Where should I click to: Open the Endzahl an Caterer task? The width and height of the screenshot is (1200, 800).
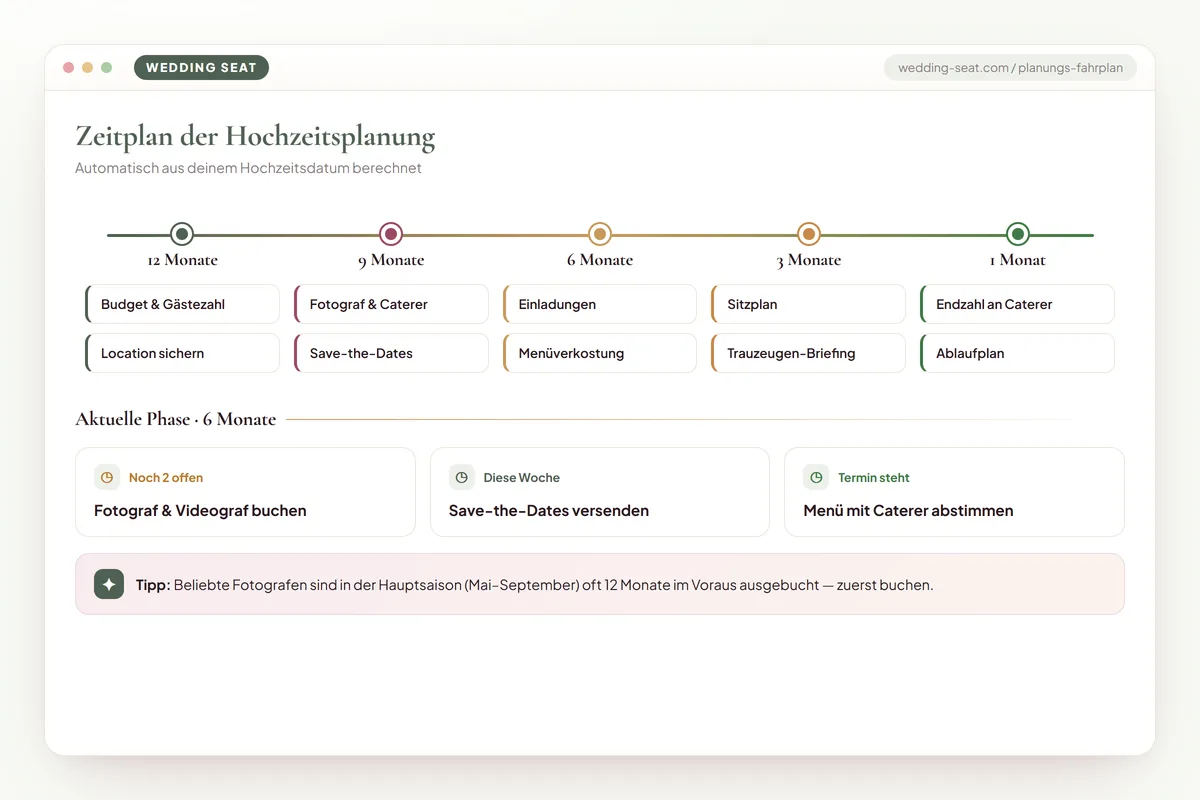pos(1017,304)
